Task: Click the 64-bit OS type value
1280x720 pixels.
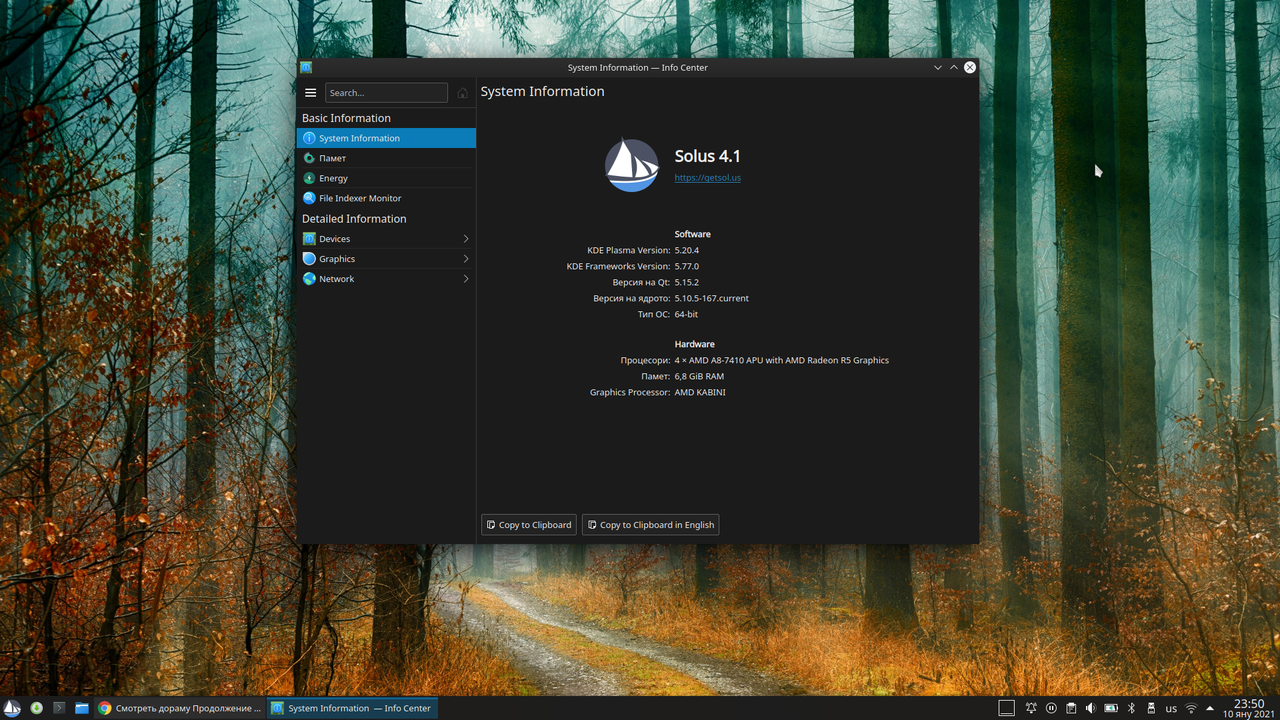Action: coord(686,314)
